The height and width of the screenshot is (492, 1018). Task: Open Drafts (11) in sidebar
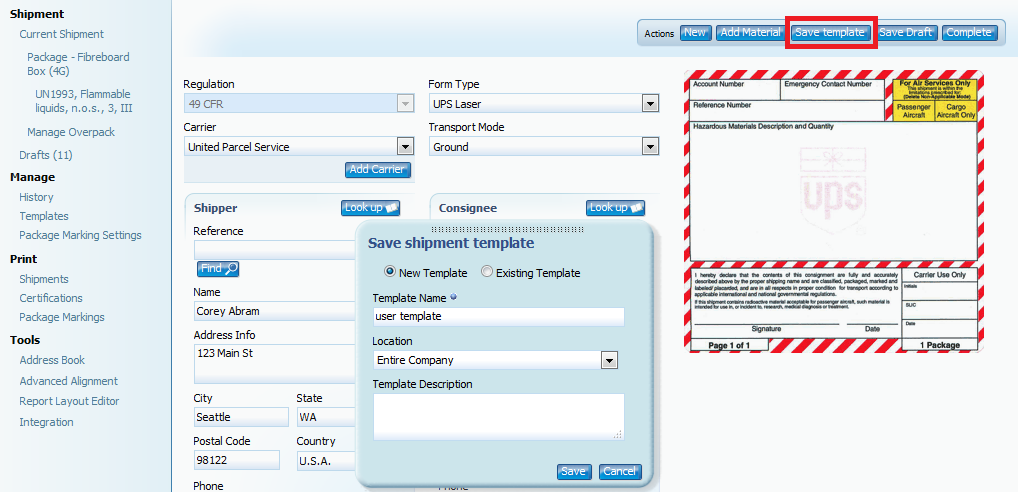point(46,155)
